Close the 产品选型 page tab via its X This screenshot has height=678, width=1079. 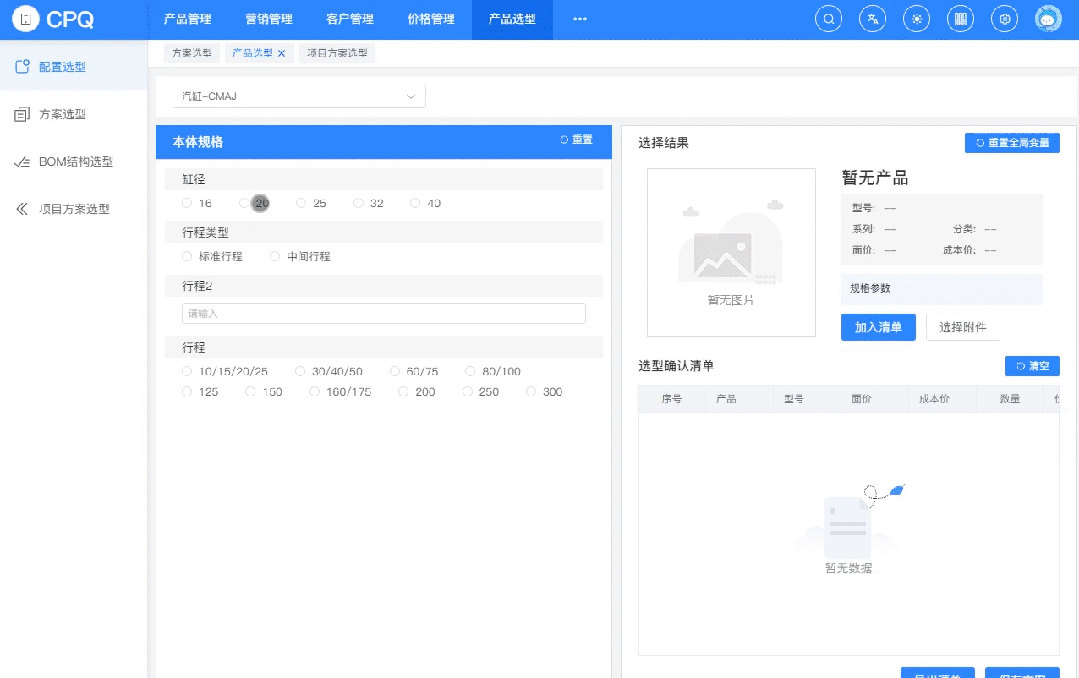click(x=281, y=53)
